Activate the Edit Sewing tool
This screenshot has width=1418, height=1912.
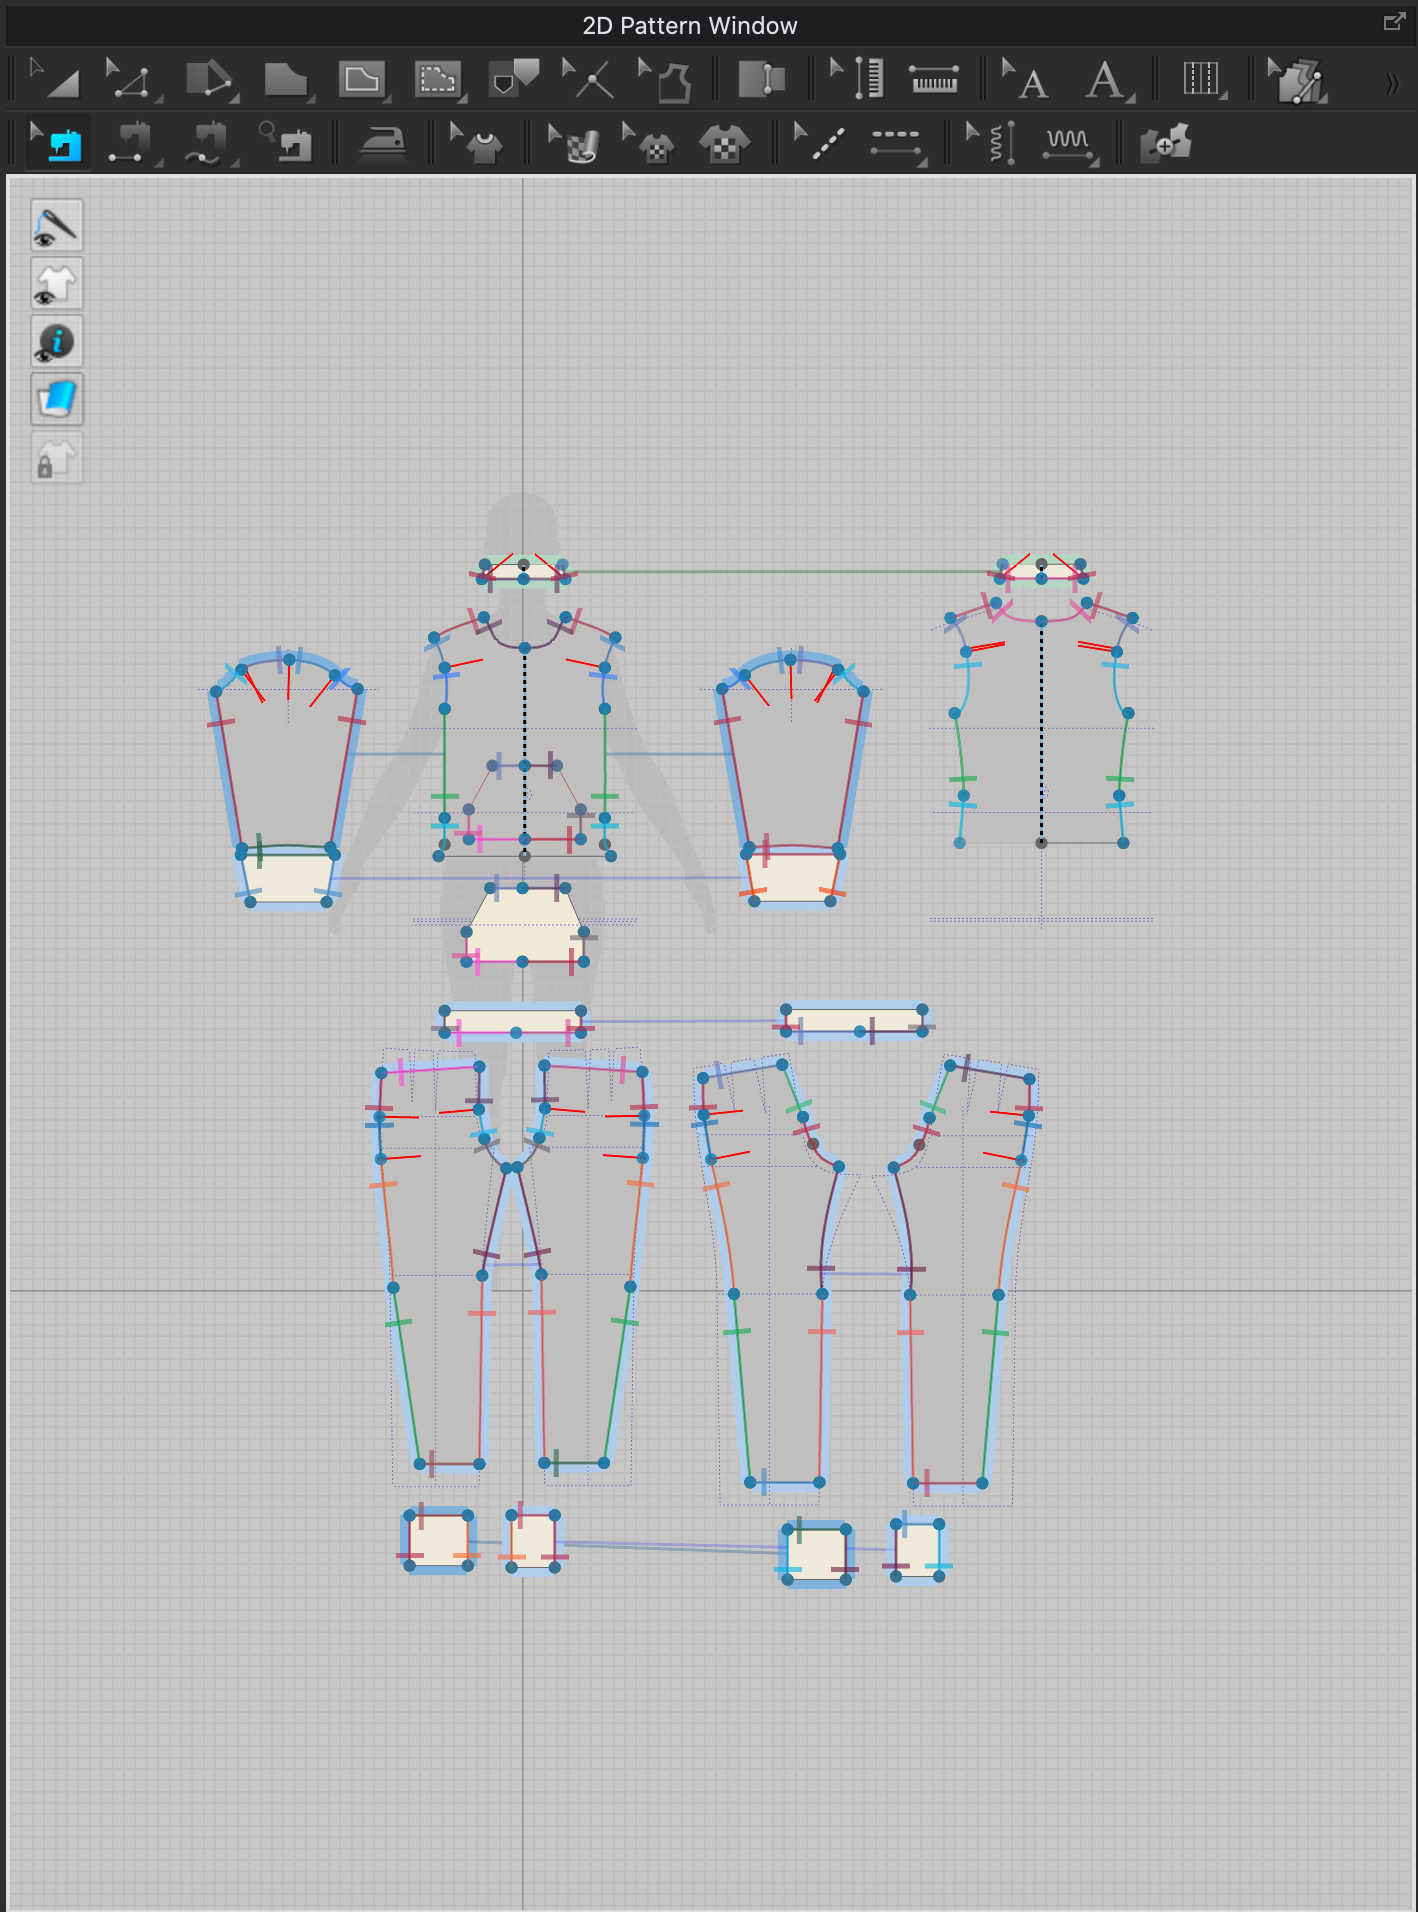(x=56, y=144)
